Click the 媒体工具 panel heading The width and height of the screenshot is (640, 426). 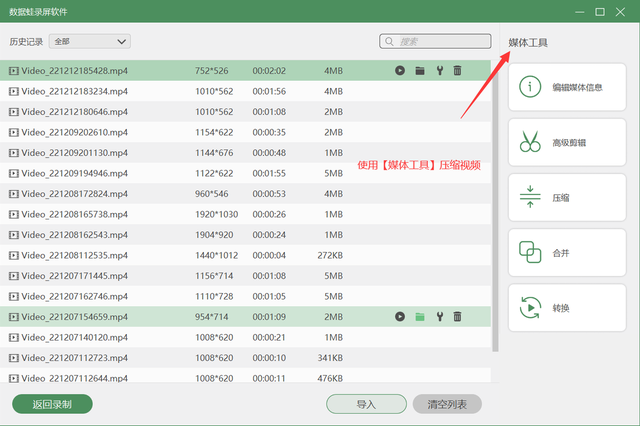pyautogui.click(x=528, y=42)
